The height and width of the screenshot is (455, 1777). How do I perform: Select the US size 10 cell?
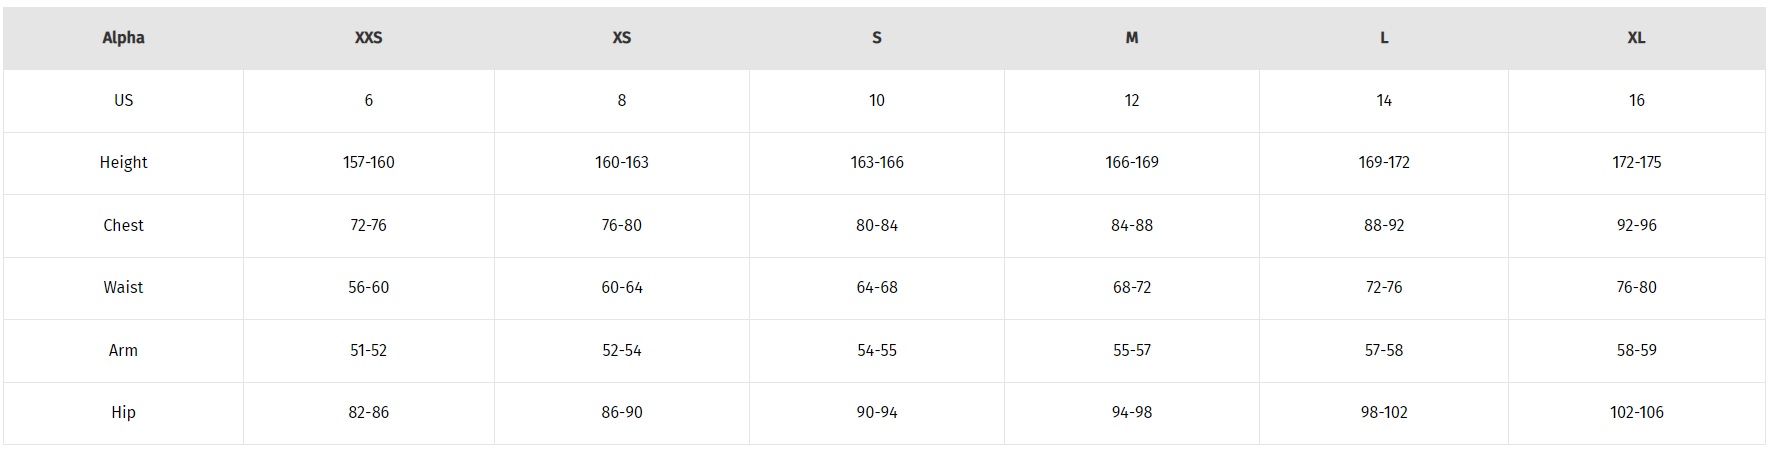point(876,100)
